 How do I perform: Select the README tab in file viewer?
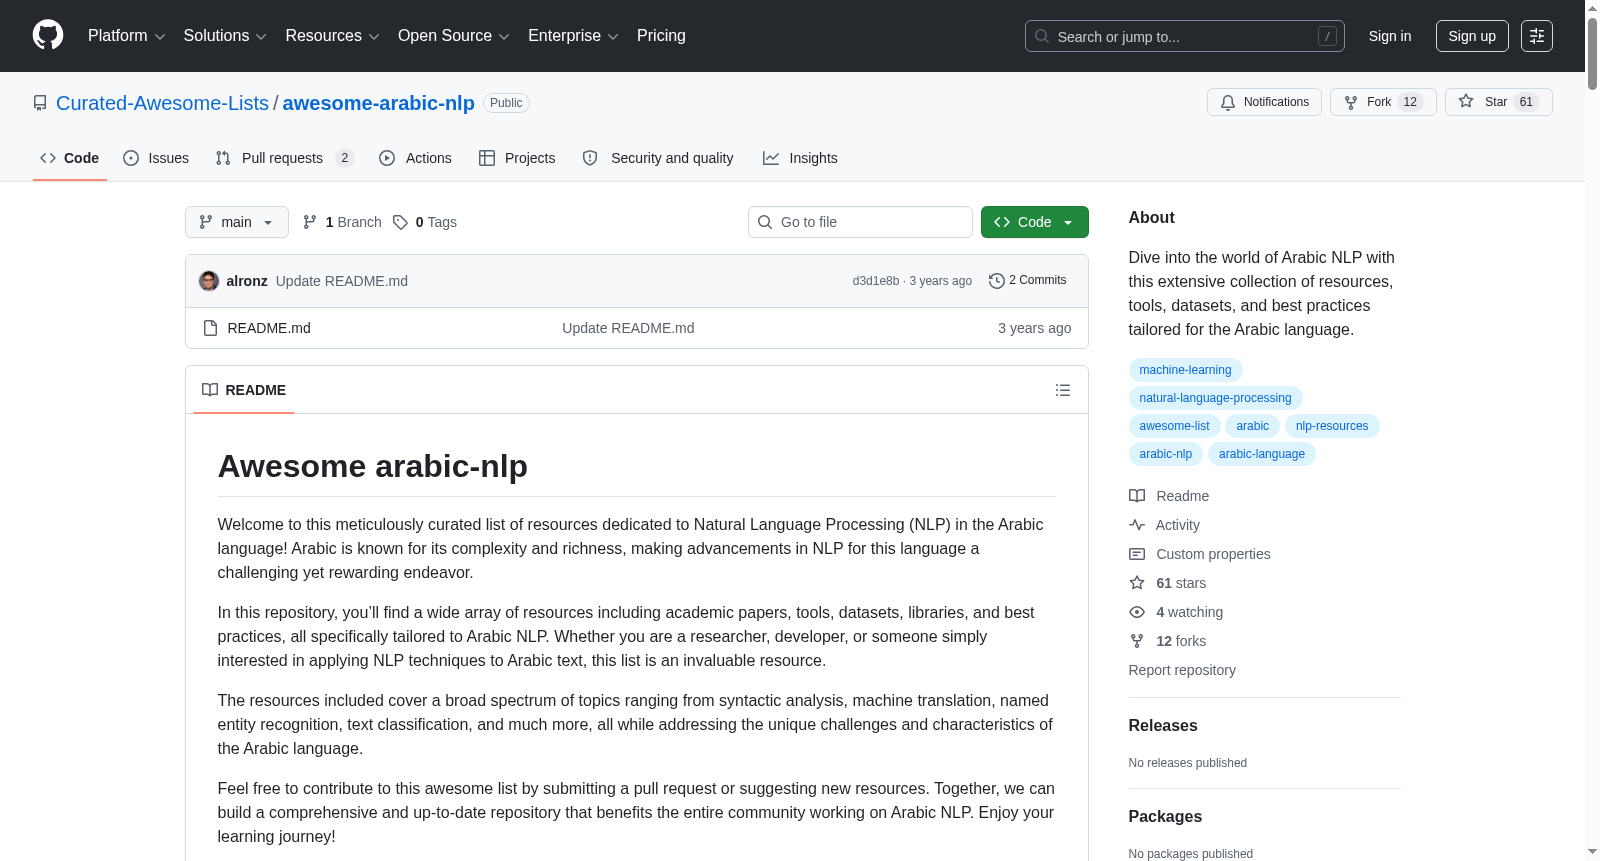tap(244, 390)
